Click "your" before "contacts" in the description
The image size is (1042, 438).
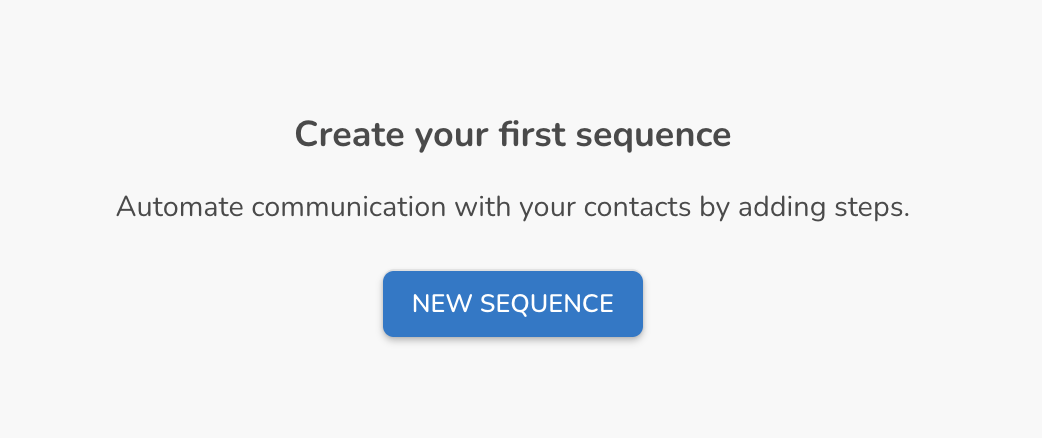tap(547, 211)
